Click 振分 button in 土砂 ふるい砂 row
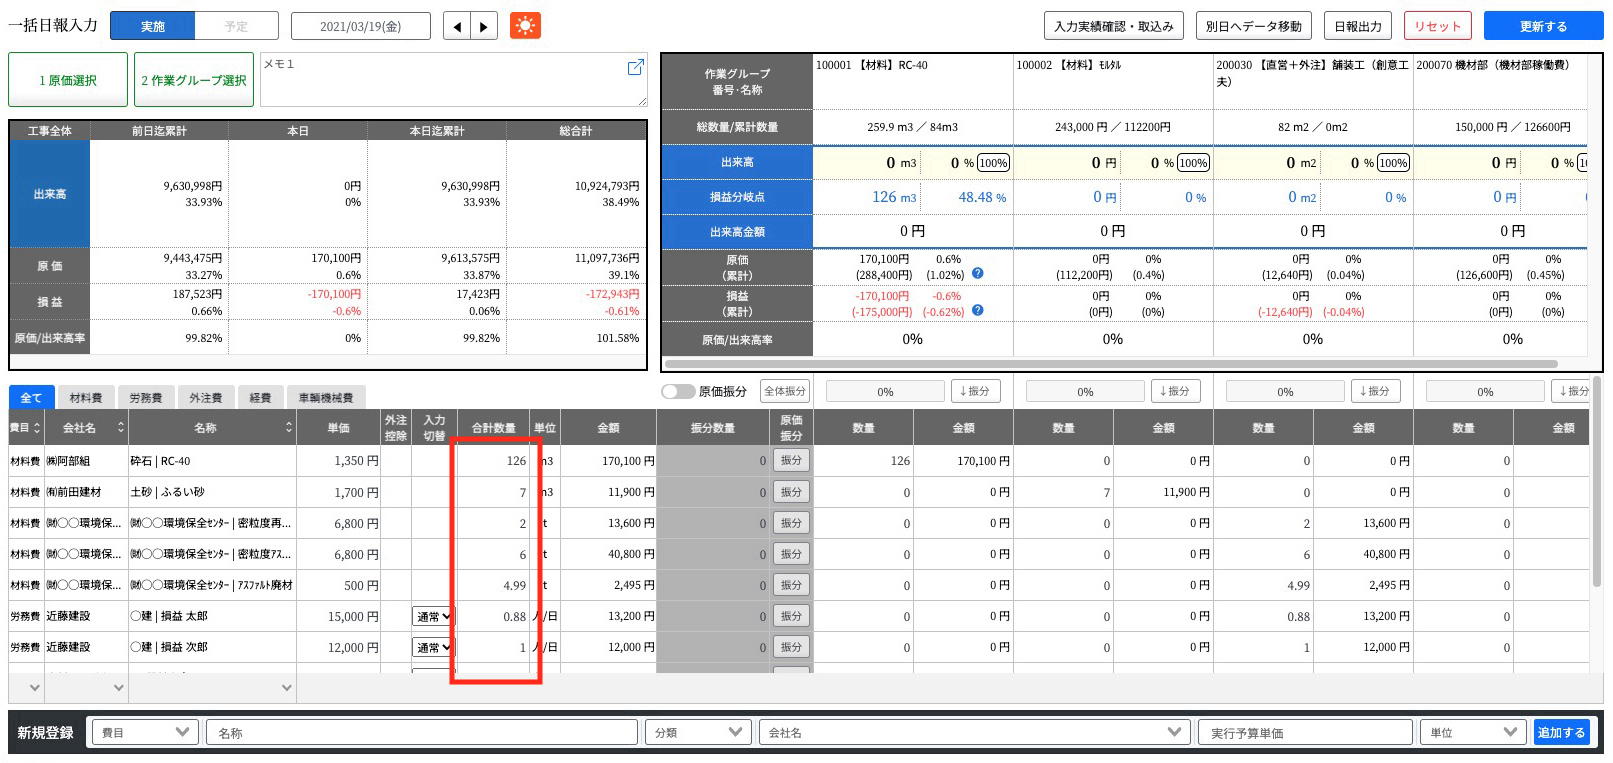Image resolution: width=1613 pixels, height=763 pixels. pyautogui.click(x=791, y=492)
